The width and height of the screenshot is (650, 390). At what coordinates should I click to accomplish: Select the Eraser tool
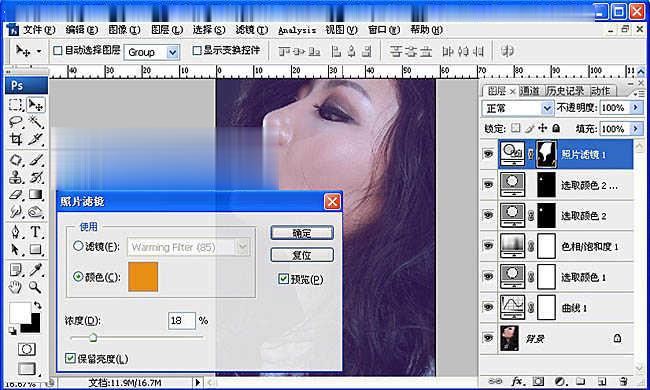point(16,194)
